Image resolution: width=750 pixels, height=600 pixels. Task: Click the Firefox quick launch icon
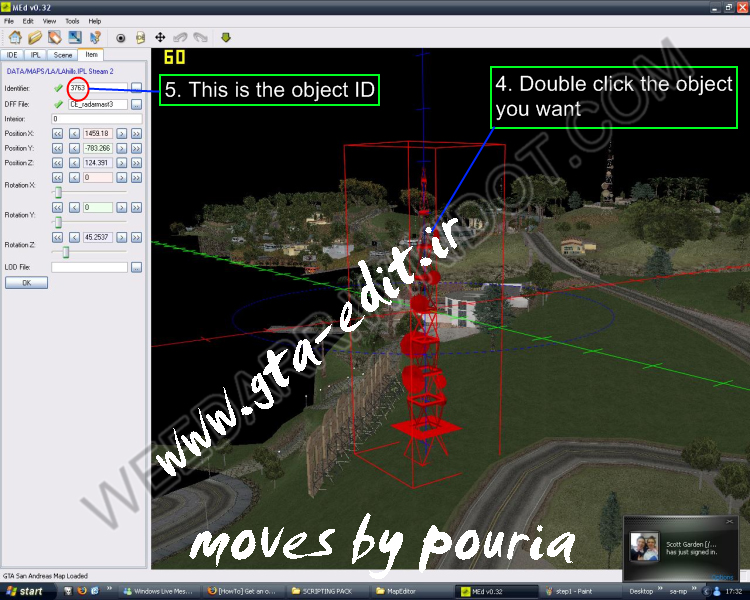(82, 591)
